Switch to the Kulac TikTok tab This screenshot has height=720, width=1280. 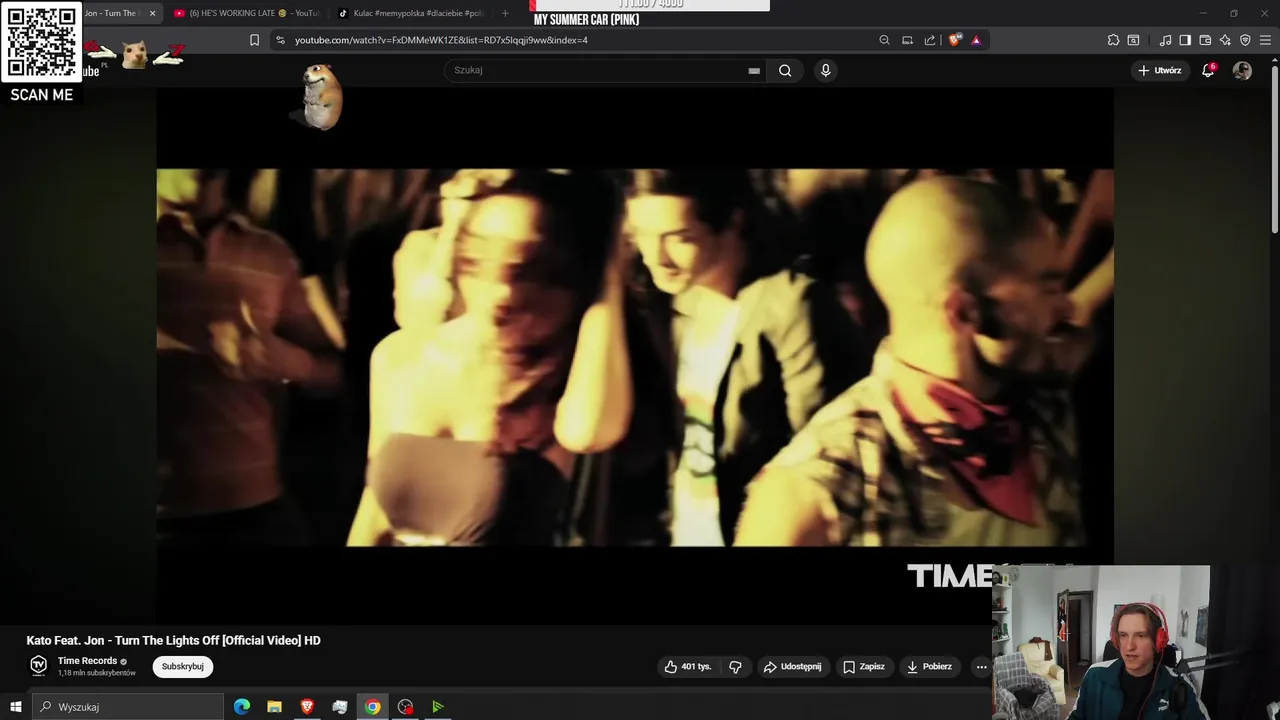[410, 13]
